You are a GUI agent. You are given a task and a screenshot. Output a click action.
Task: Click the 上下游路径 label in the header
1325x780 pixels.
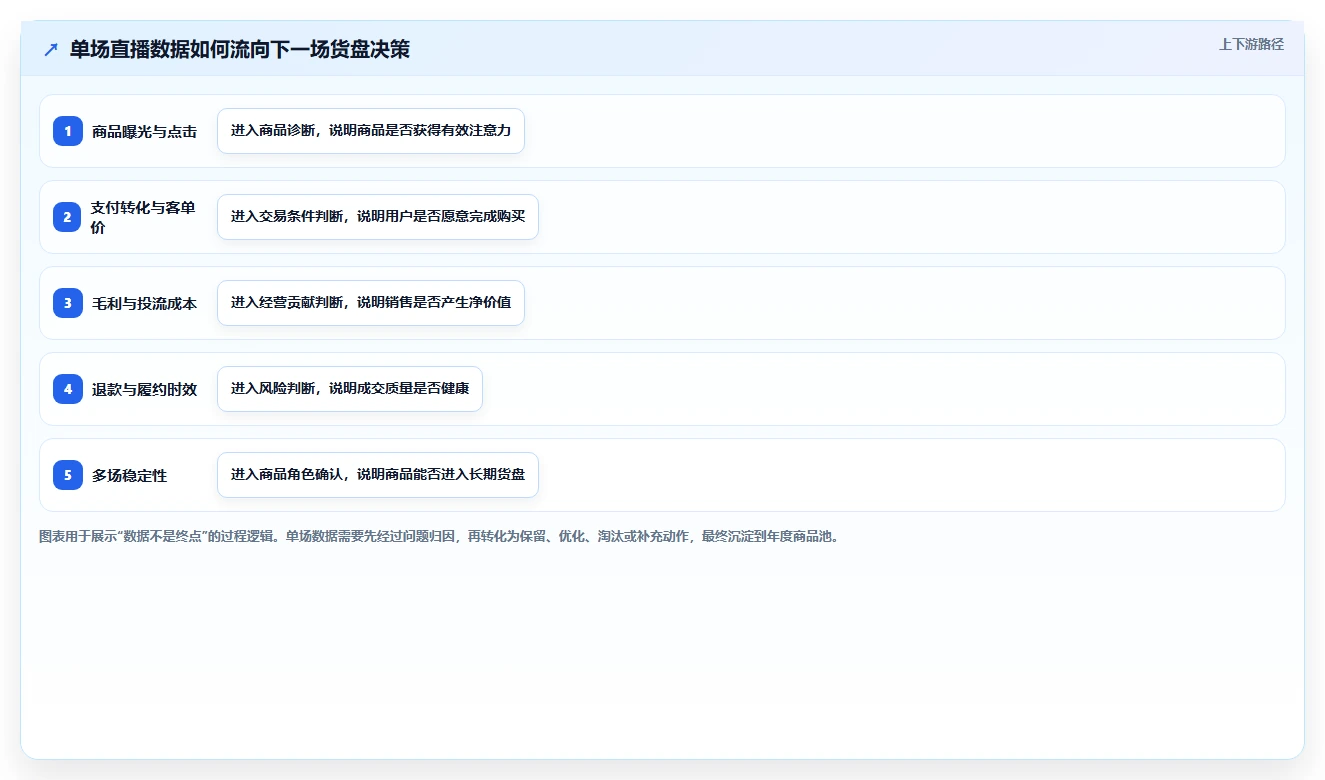point(1251,44)
